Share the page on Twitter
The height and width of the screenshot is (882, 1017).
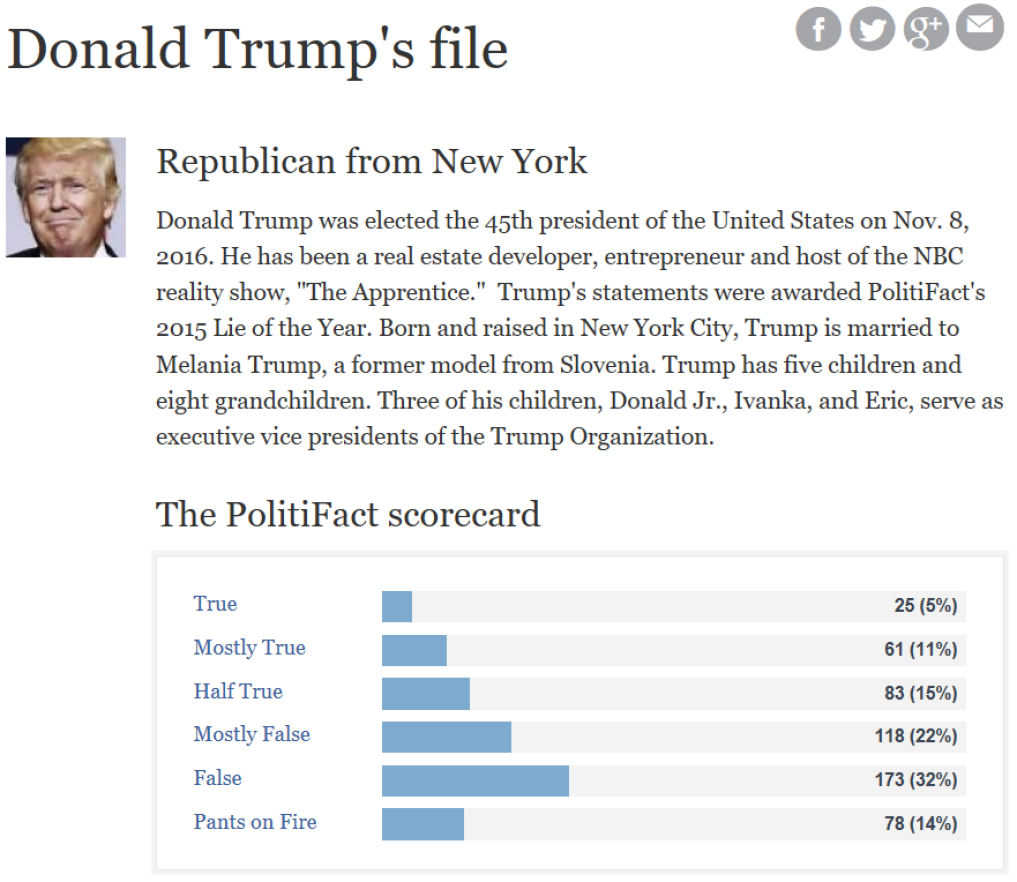[872, 29]
